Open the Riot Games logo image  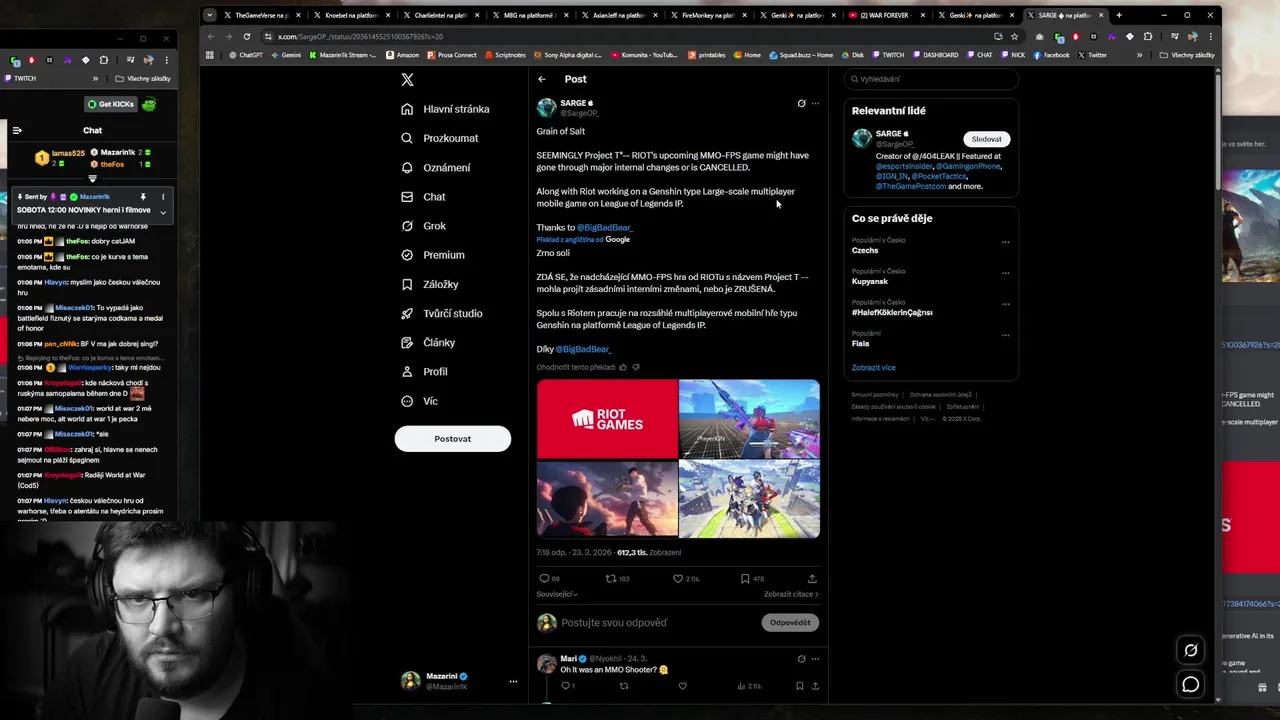607,418
